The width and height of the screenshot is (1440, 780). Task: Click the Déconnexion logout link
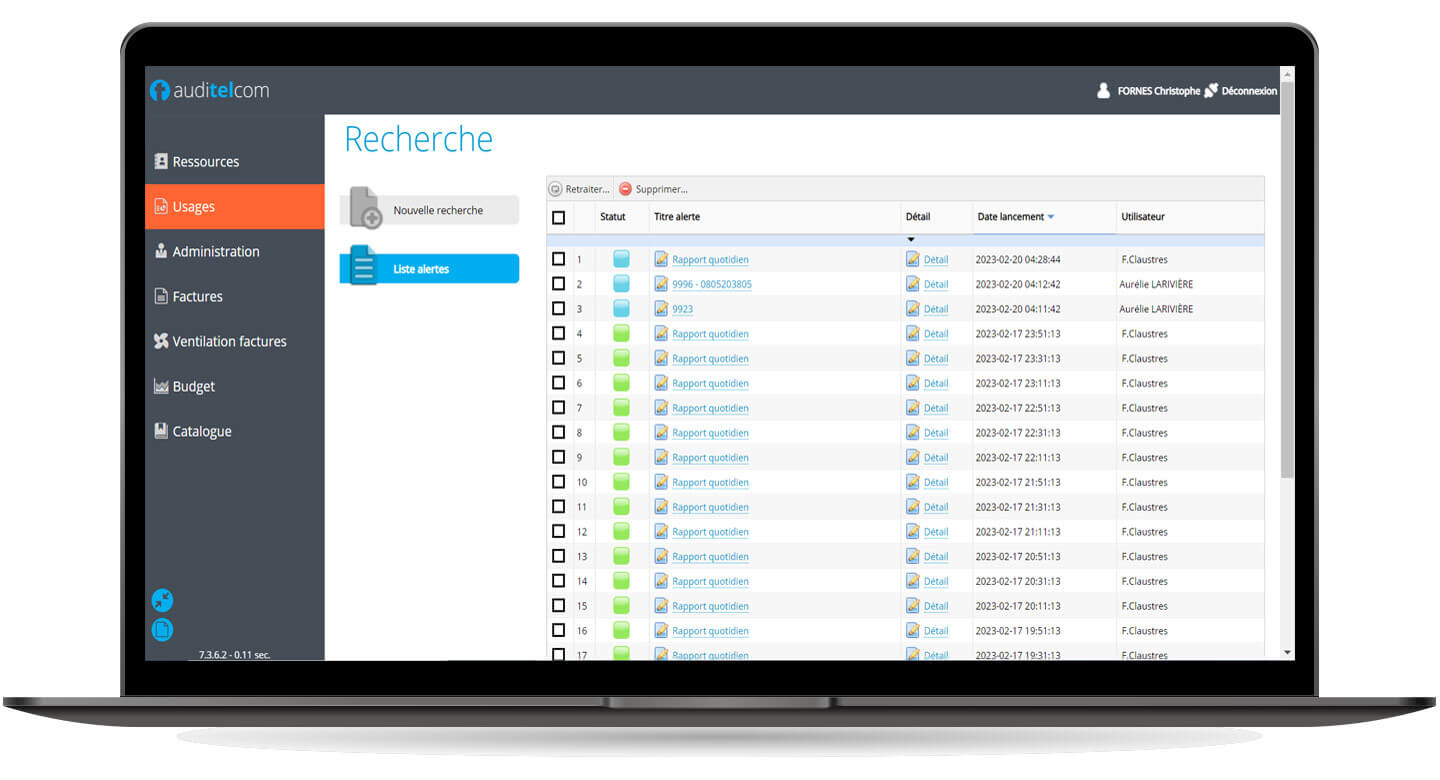click(1248, 91)
